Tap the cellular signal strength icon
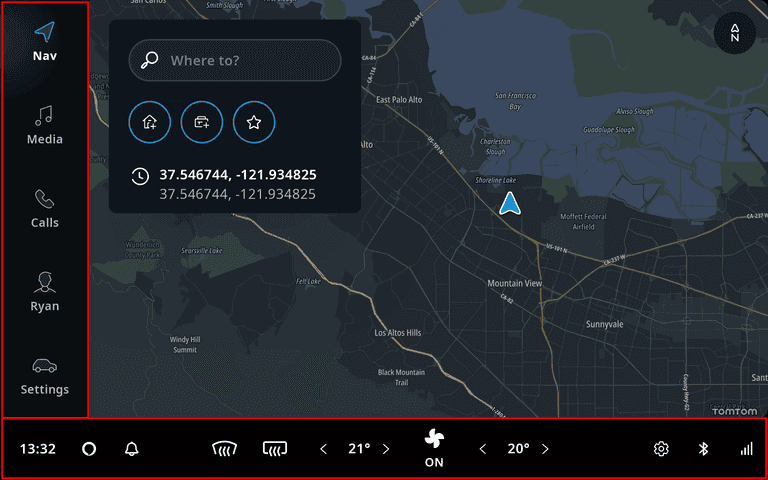768x480 pixels. click(746, 449)
